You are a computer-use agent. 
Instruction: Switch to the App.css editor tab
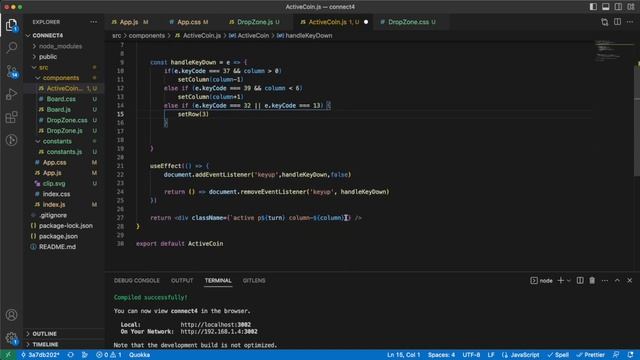[189, 22]
